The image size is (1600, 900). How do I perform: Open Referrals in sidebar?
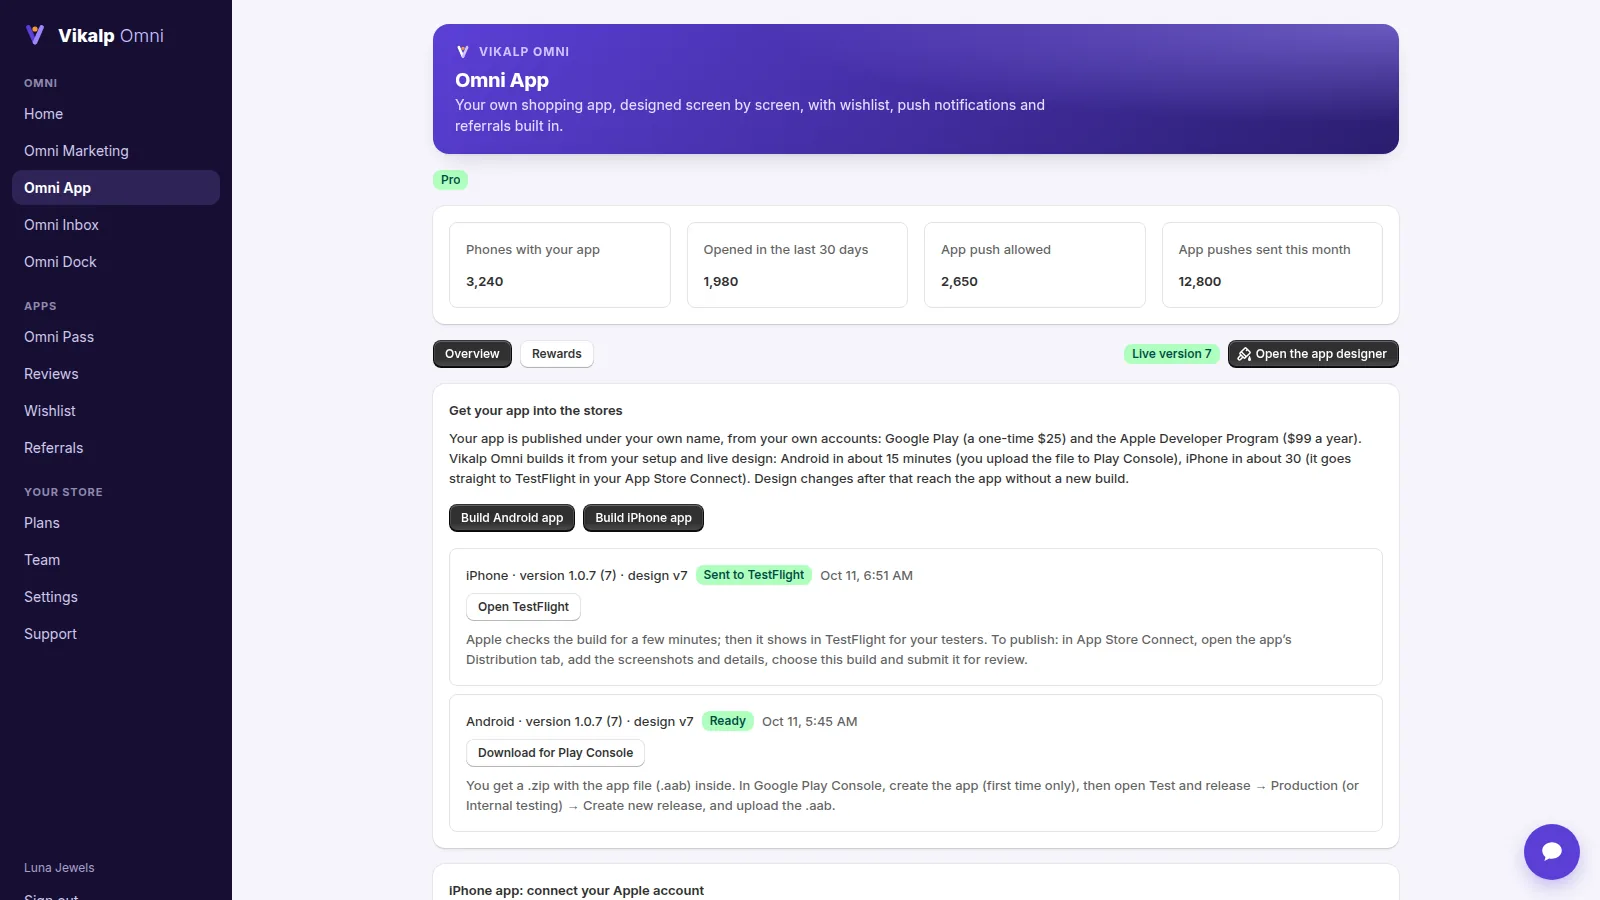(x=116, y=448)
